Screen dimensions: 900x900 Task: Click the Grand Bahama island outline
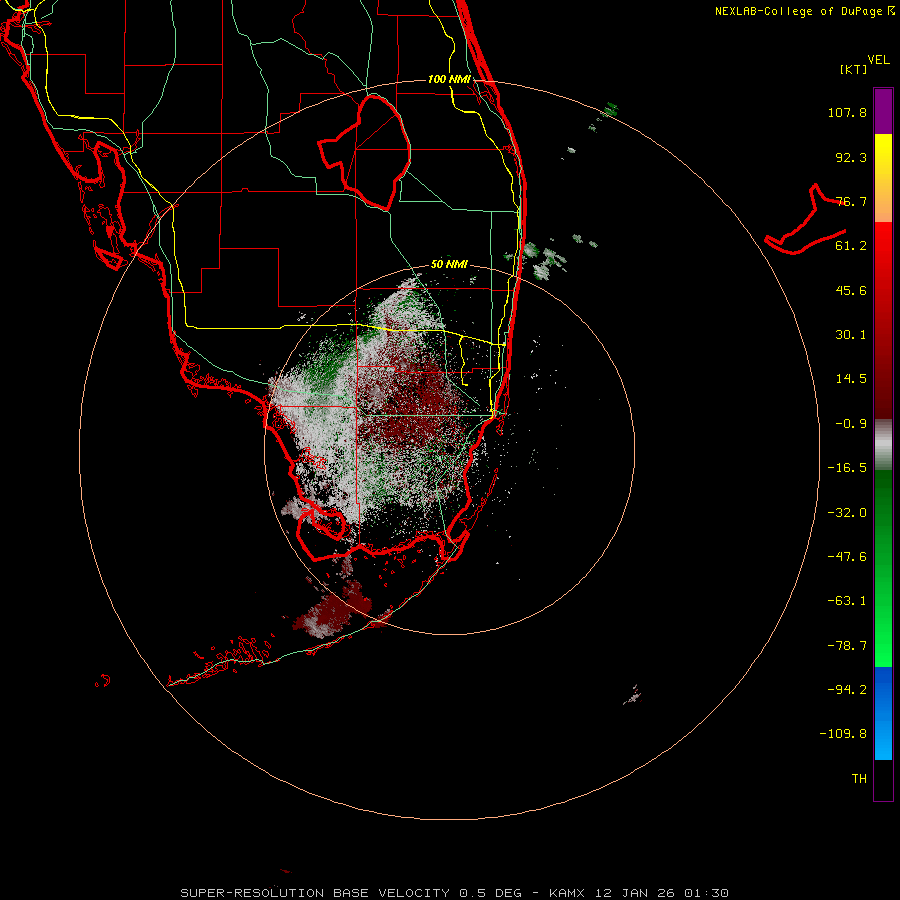point(806,221)
